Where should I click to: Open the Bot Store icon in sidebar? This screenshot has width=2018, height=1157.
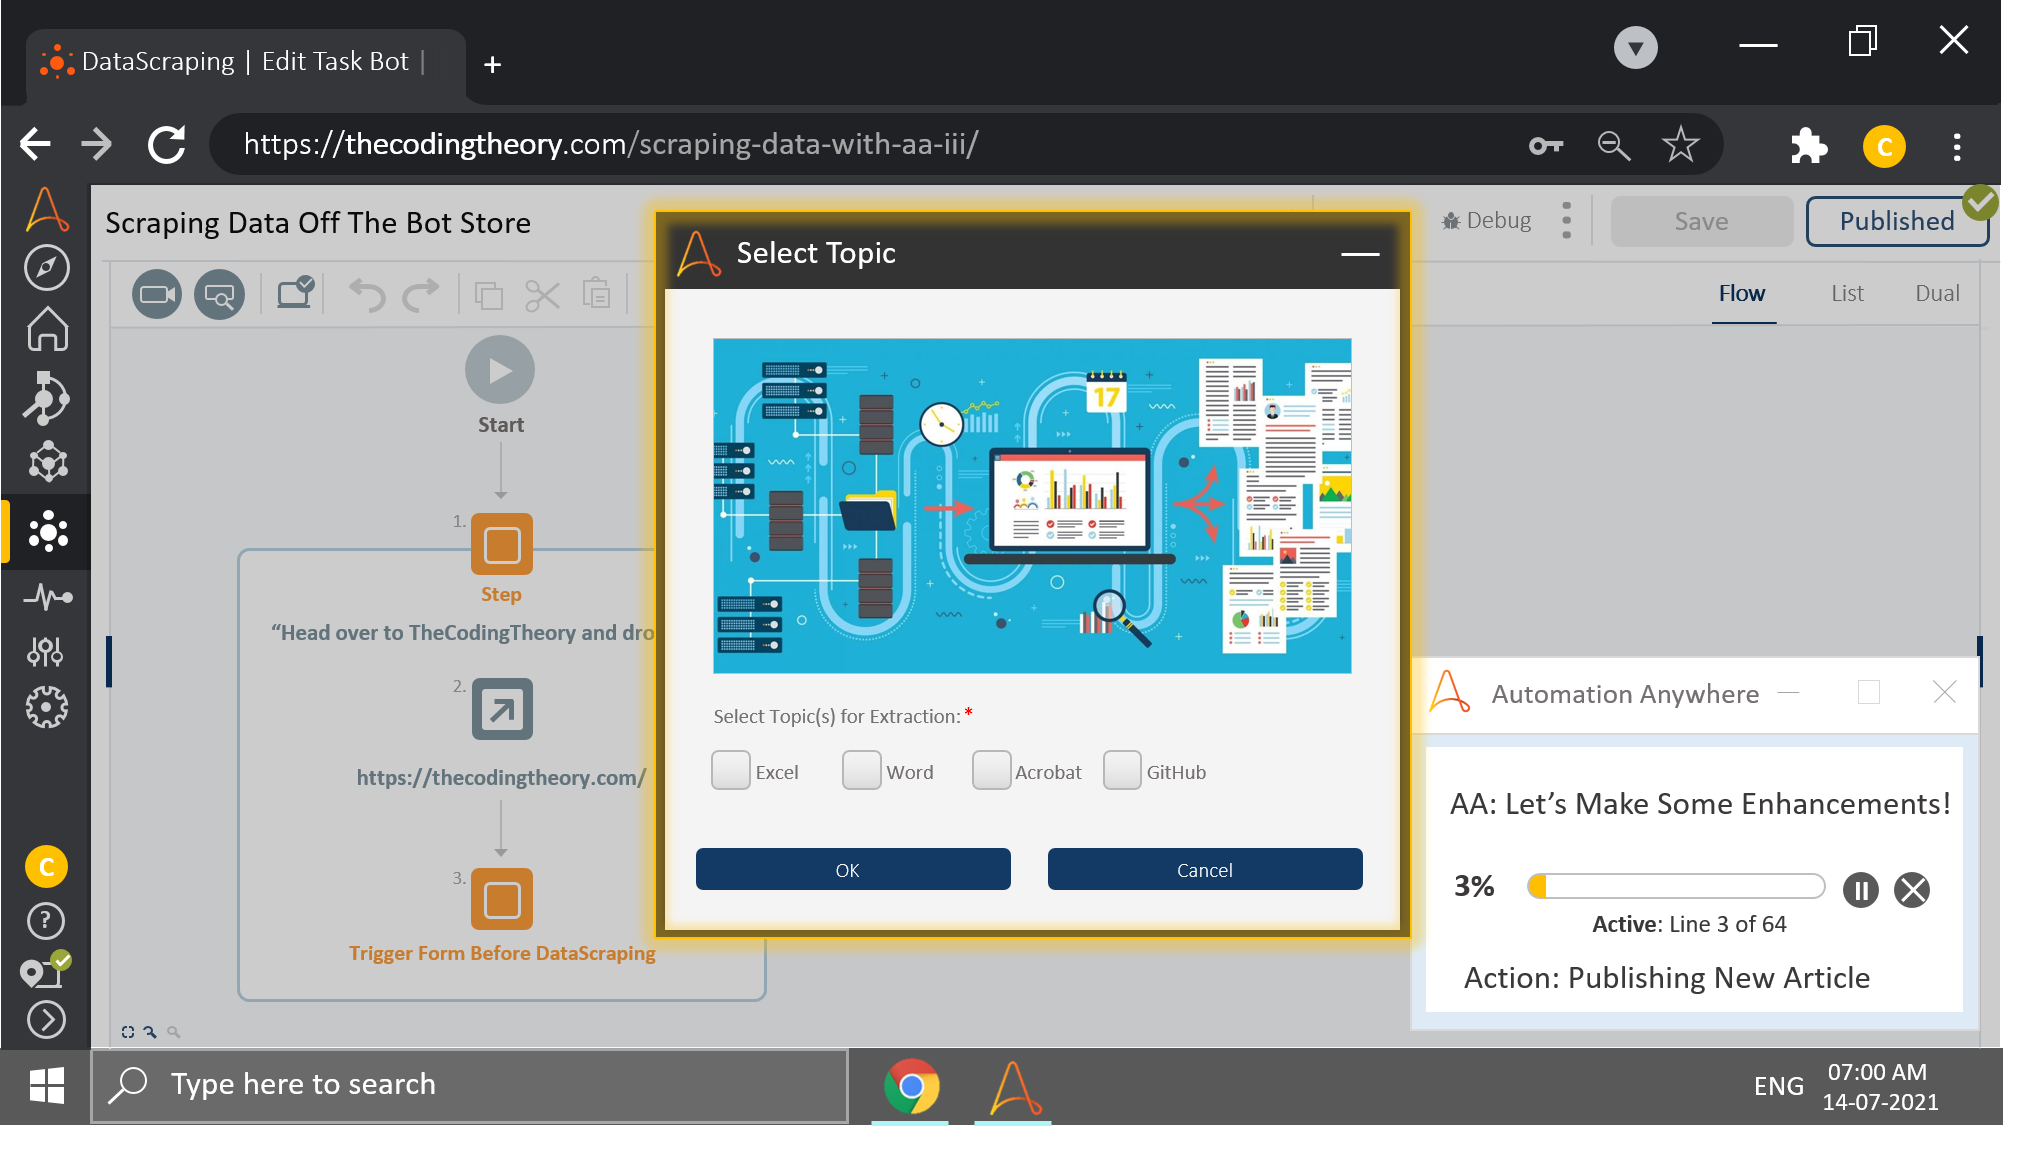(47, 398)
